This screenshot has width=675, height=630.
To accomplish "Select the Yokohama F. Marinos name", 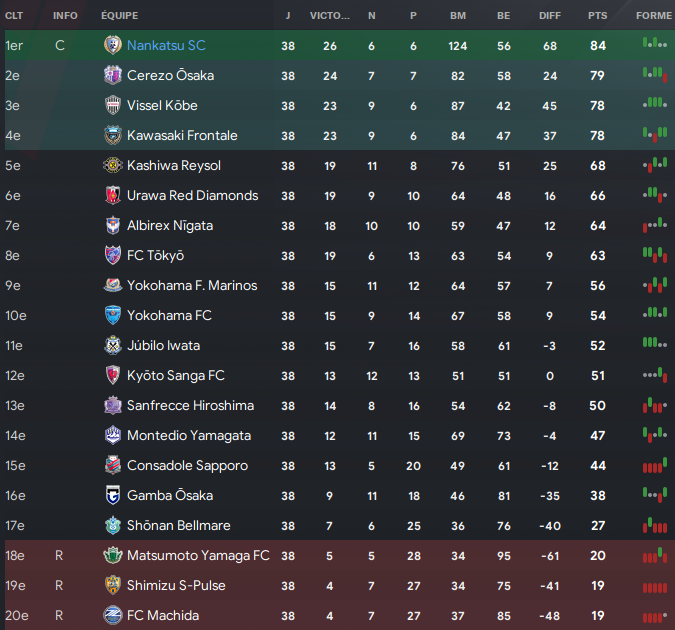I will (x=192, y=286).
